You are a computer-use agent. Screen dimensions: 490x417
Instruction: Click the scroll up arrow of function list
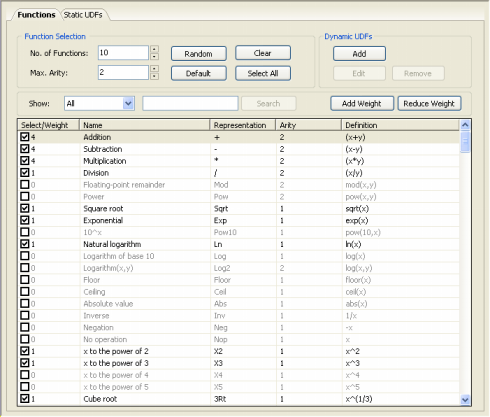465,125
